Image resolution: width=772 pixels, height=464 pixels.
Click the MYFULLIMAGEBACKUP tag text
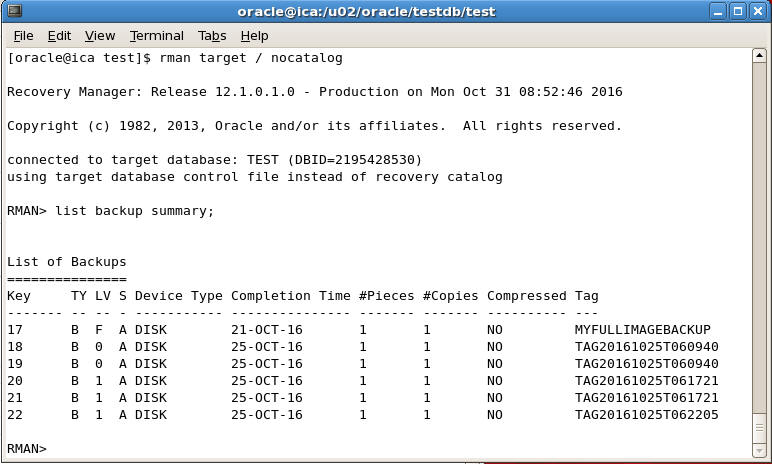pos(642,330)
